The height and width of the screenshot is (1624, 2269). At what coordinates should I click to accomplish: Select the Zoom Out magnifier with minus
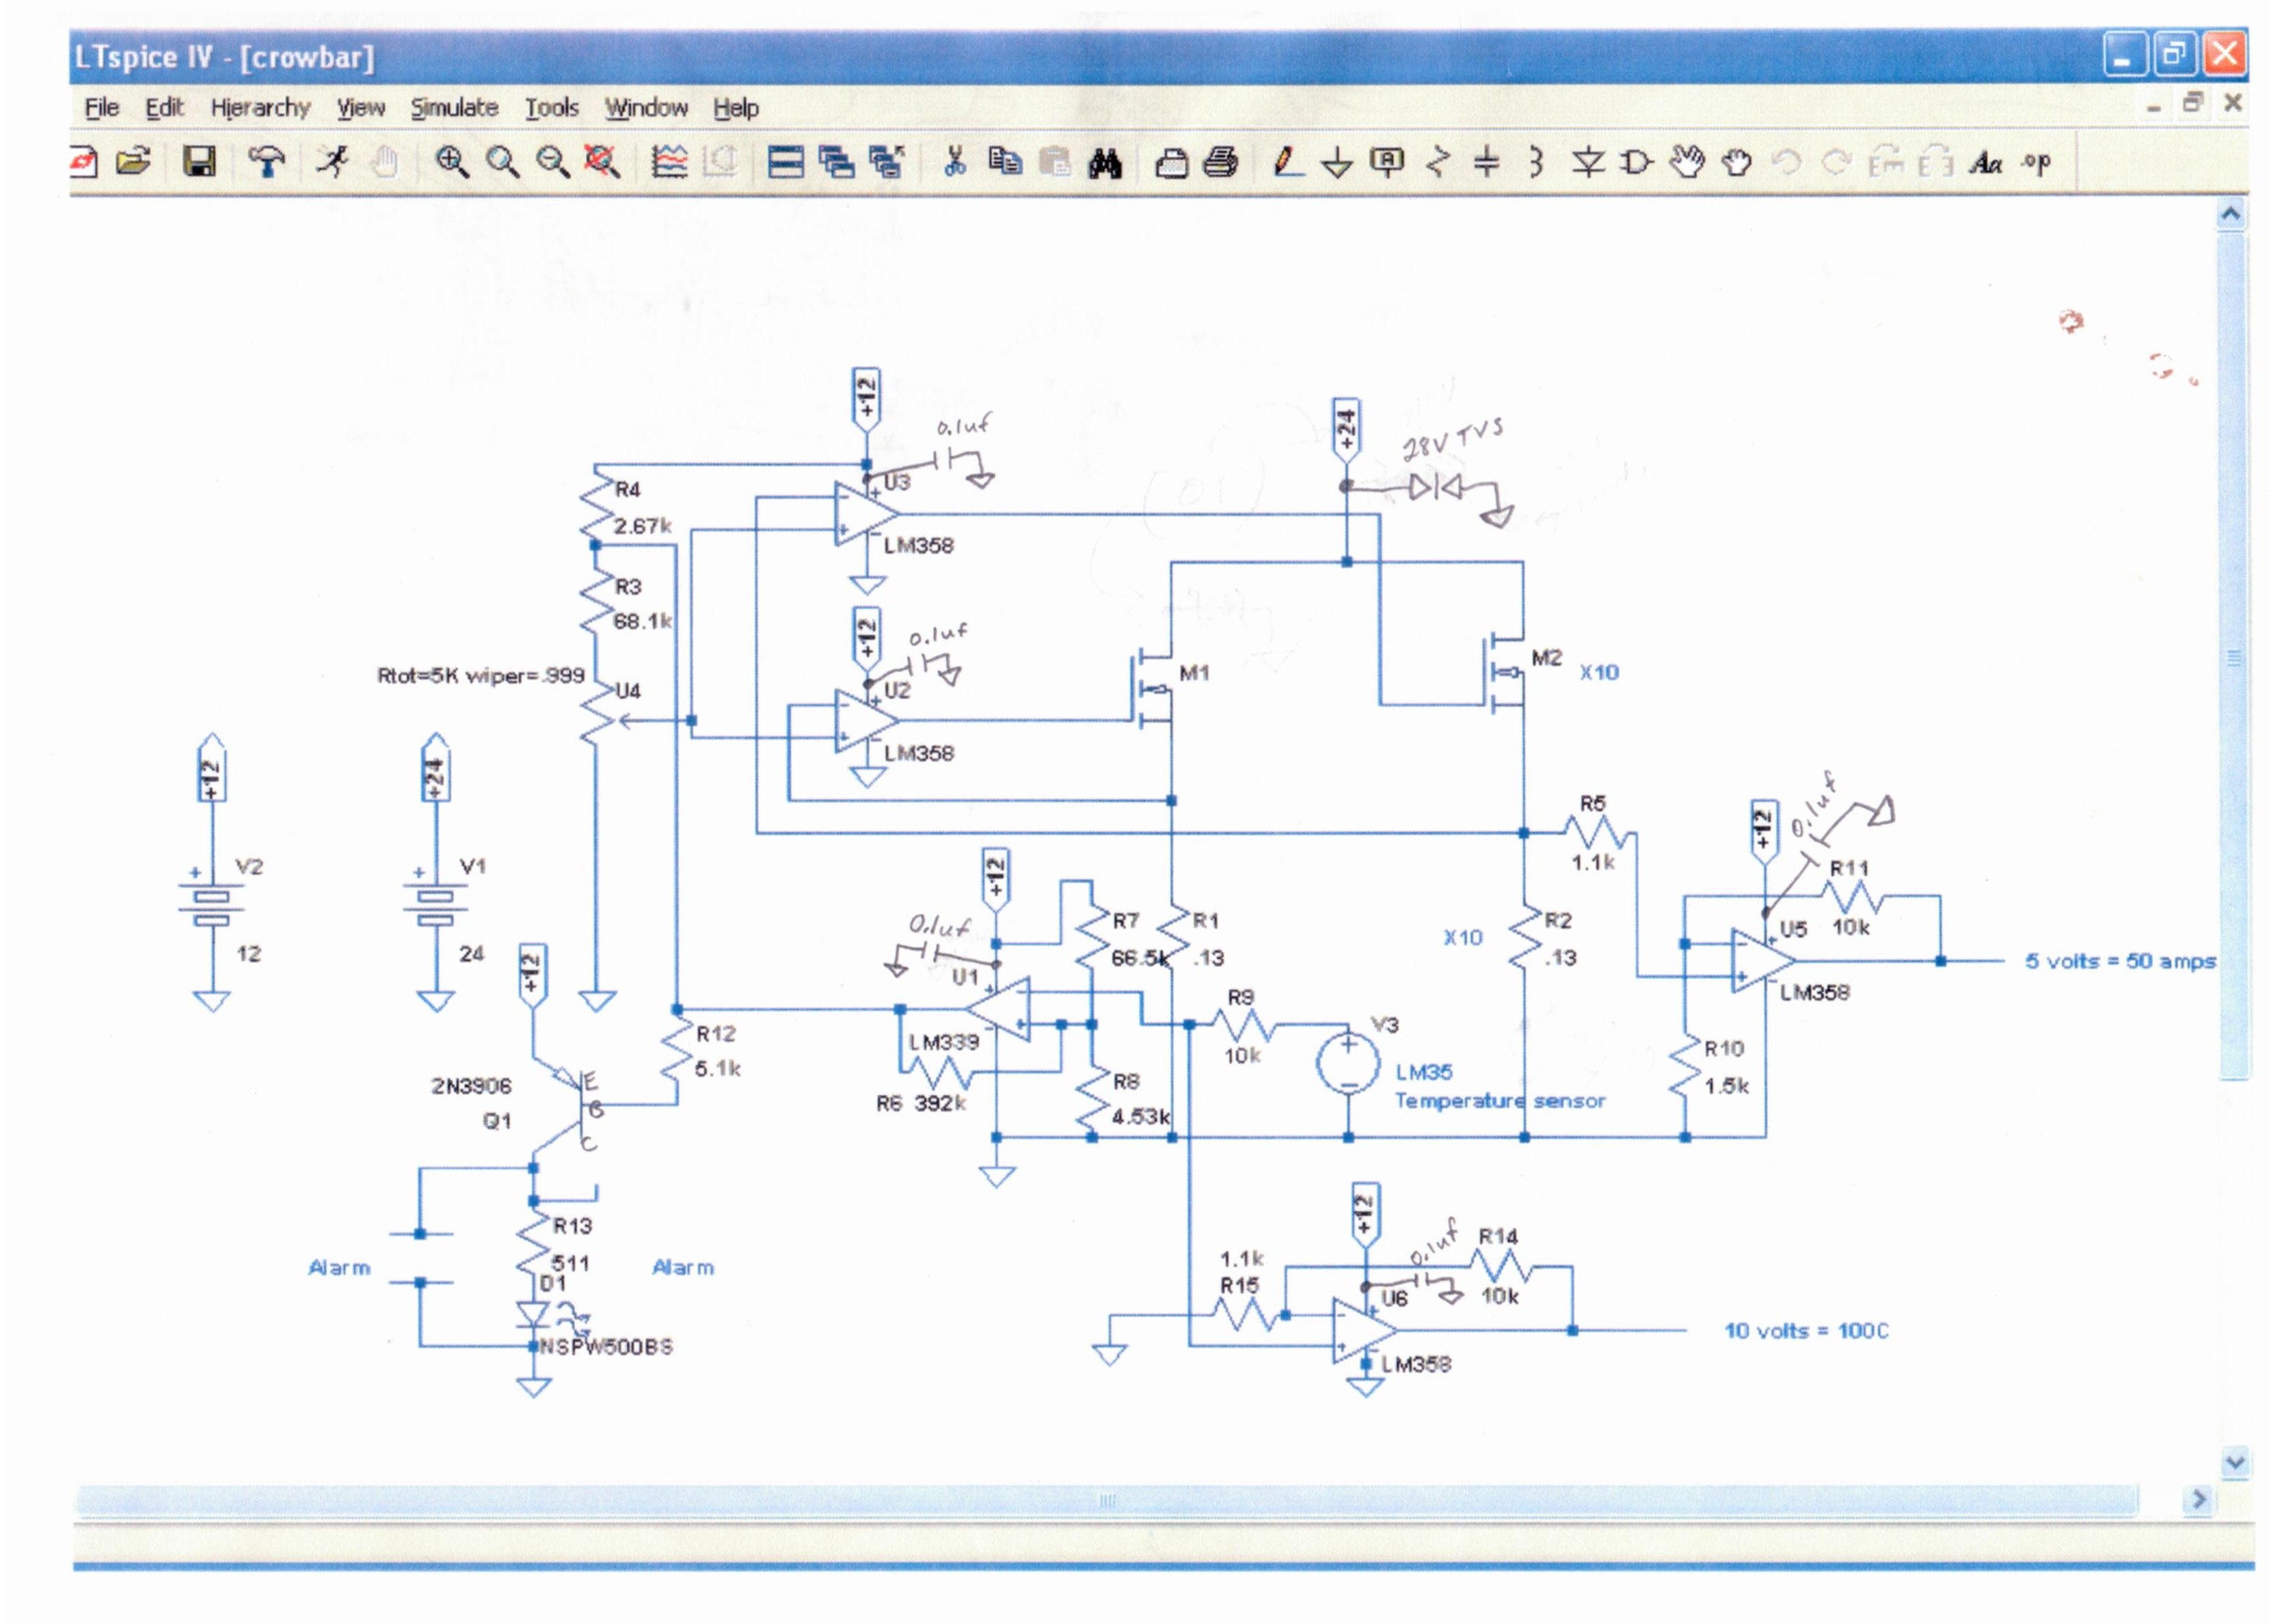click(552, 161)
